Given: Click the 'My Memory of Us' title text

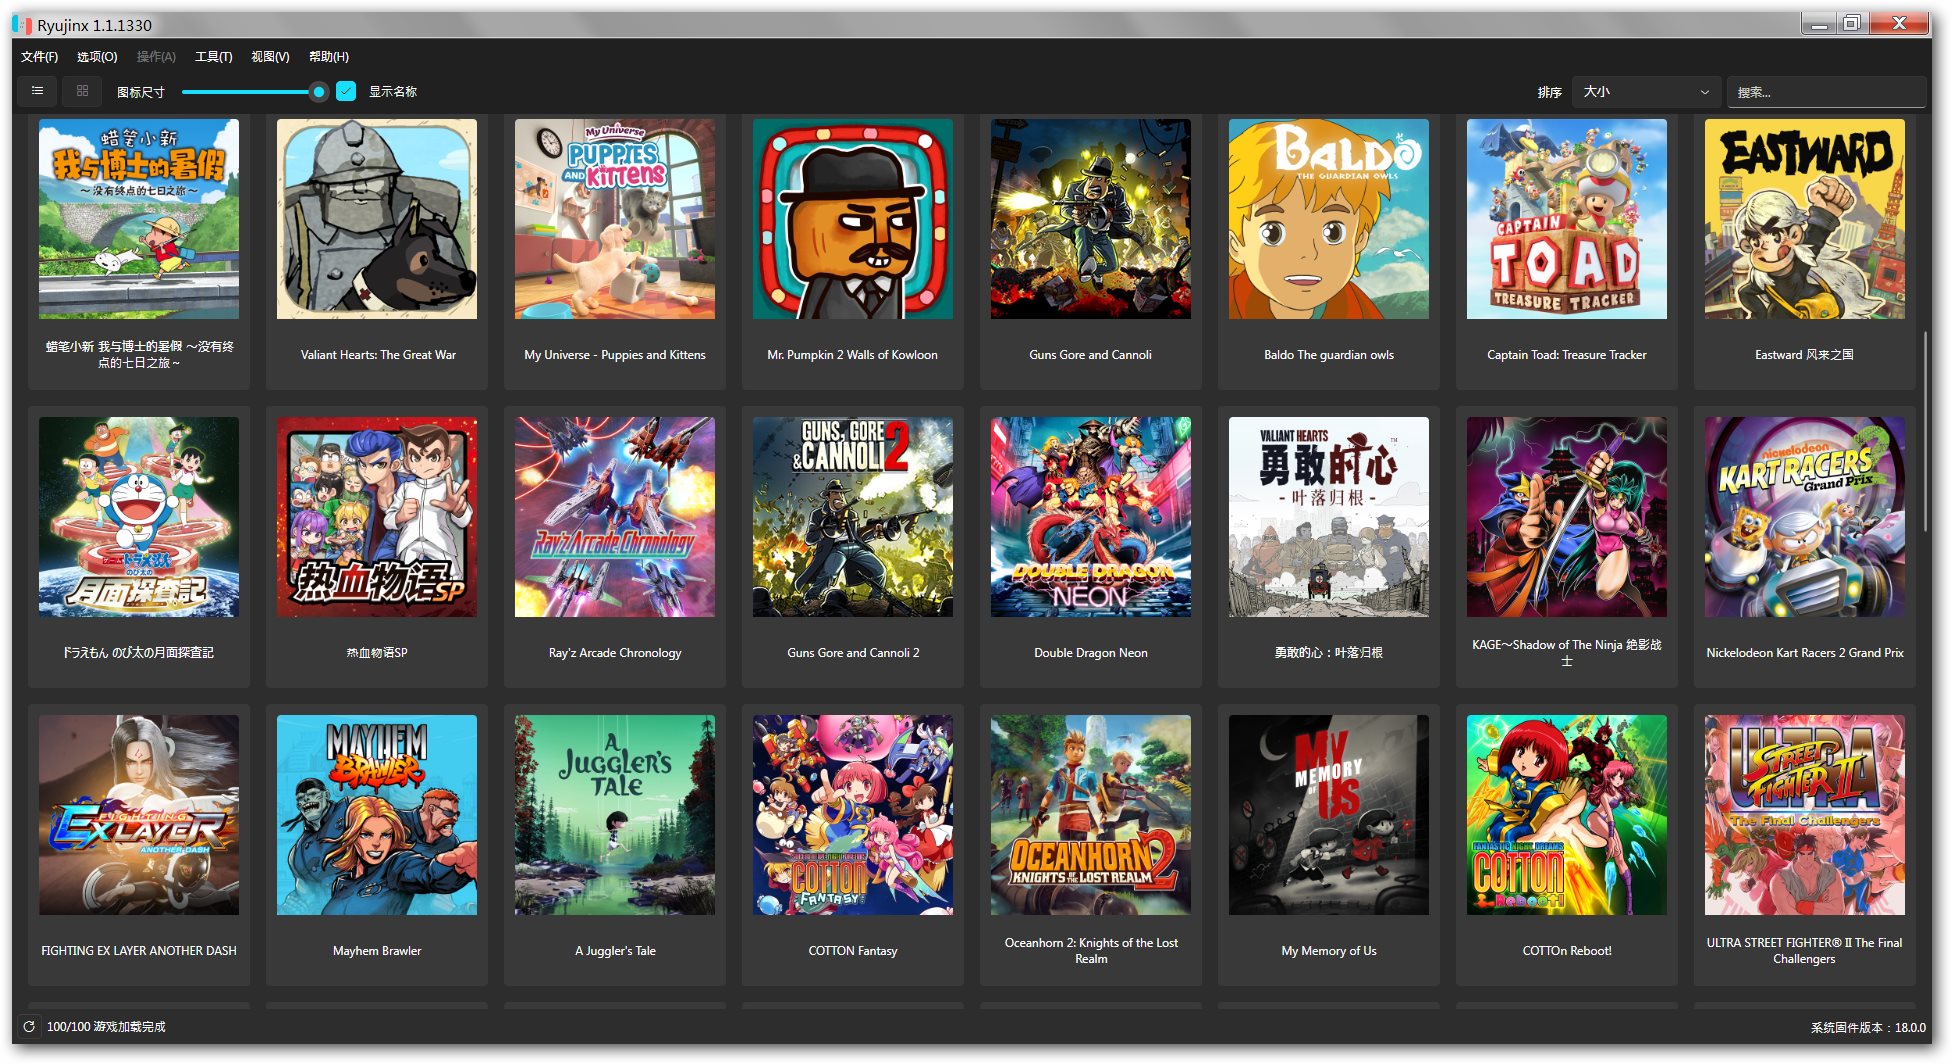Looking at the screenshot, I should pyautogui.click(x=1329, y=951).
